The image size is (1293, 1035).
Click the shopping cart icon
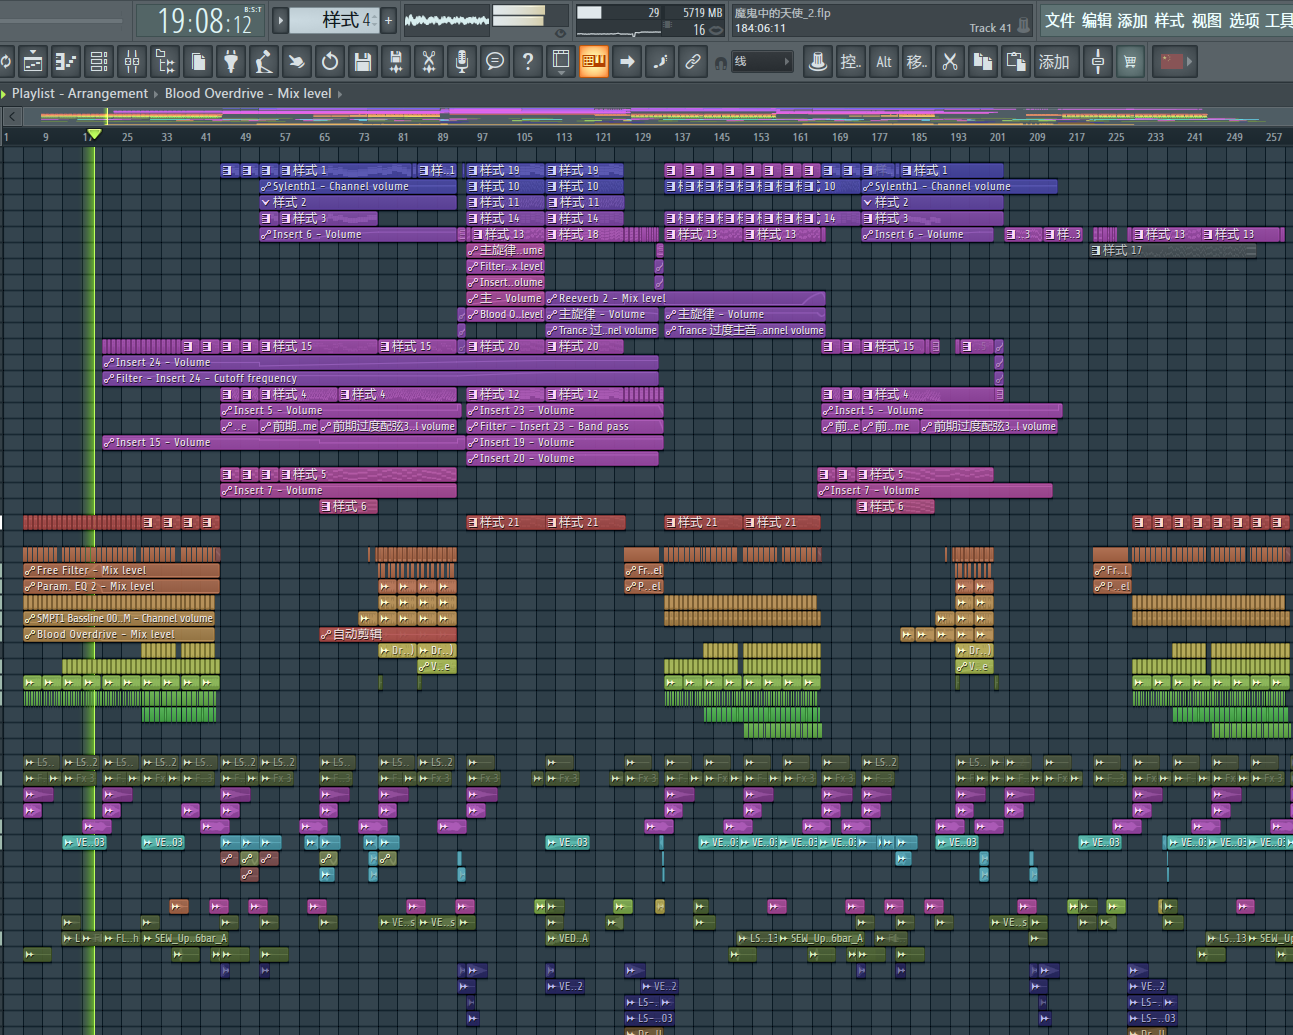point(1130,62)
